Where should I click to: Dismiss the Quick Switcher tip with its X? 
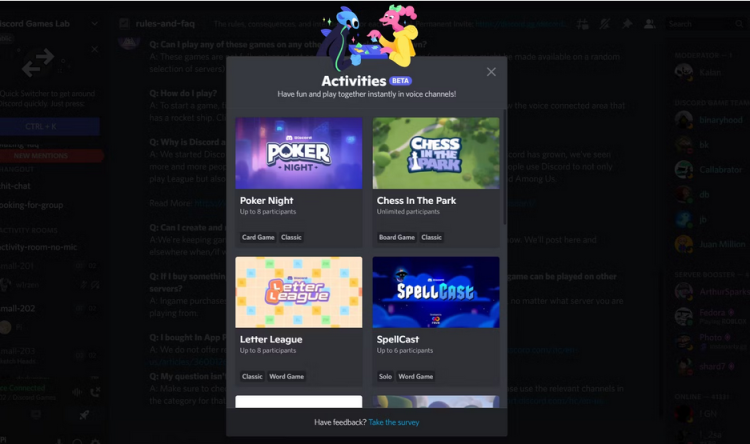click(x=95, y=49)
